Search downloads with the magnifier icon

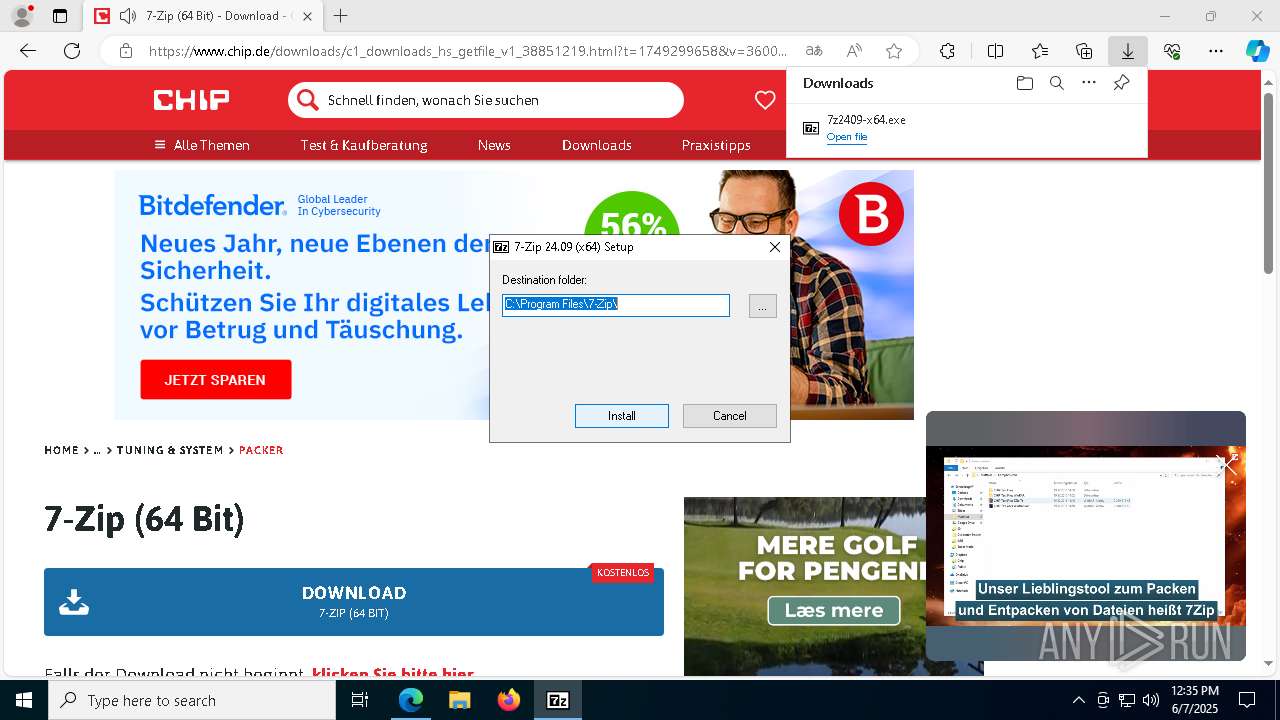point(1056,83)
